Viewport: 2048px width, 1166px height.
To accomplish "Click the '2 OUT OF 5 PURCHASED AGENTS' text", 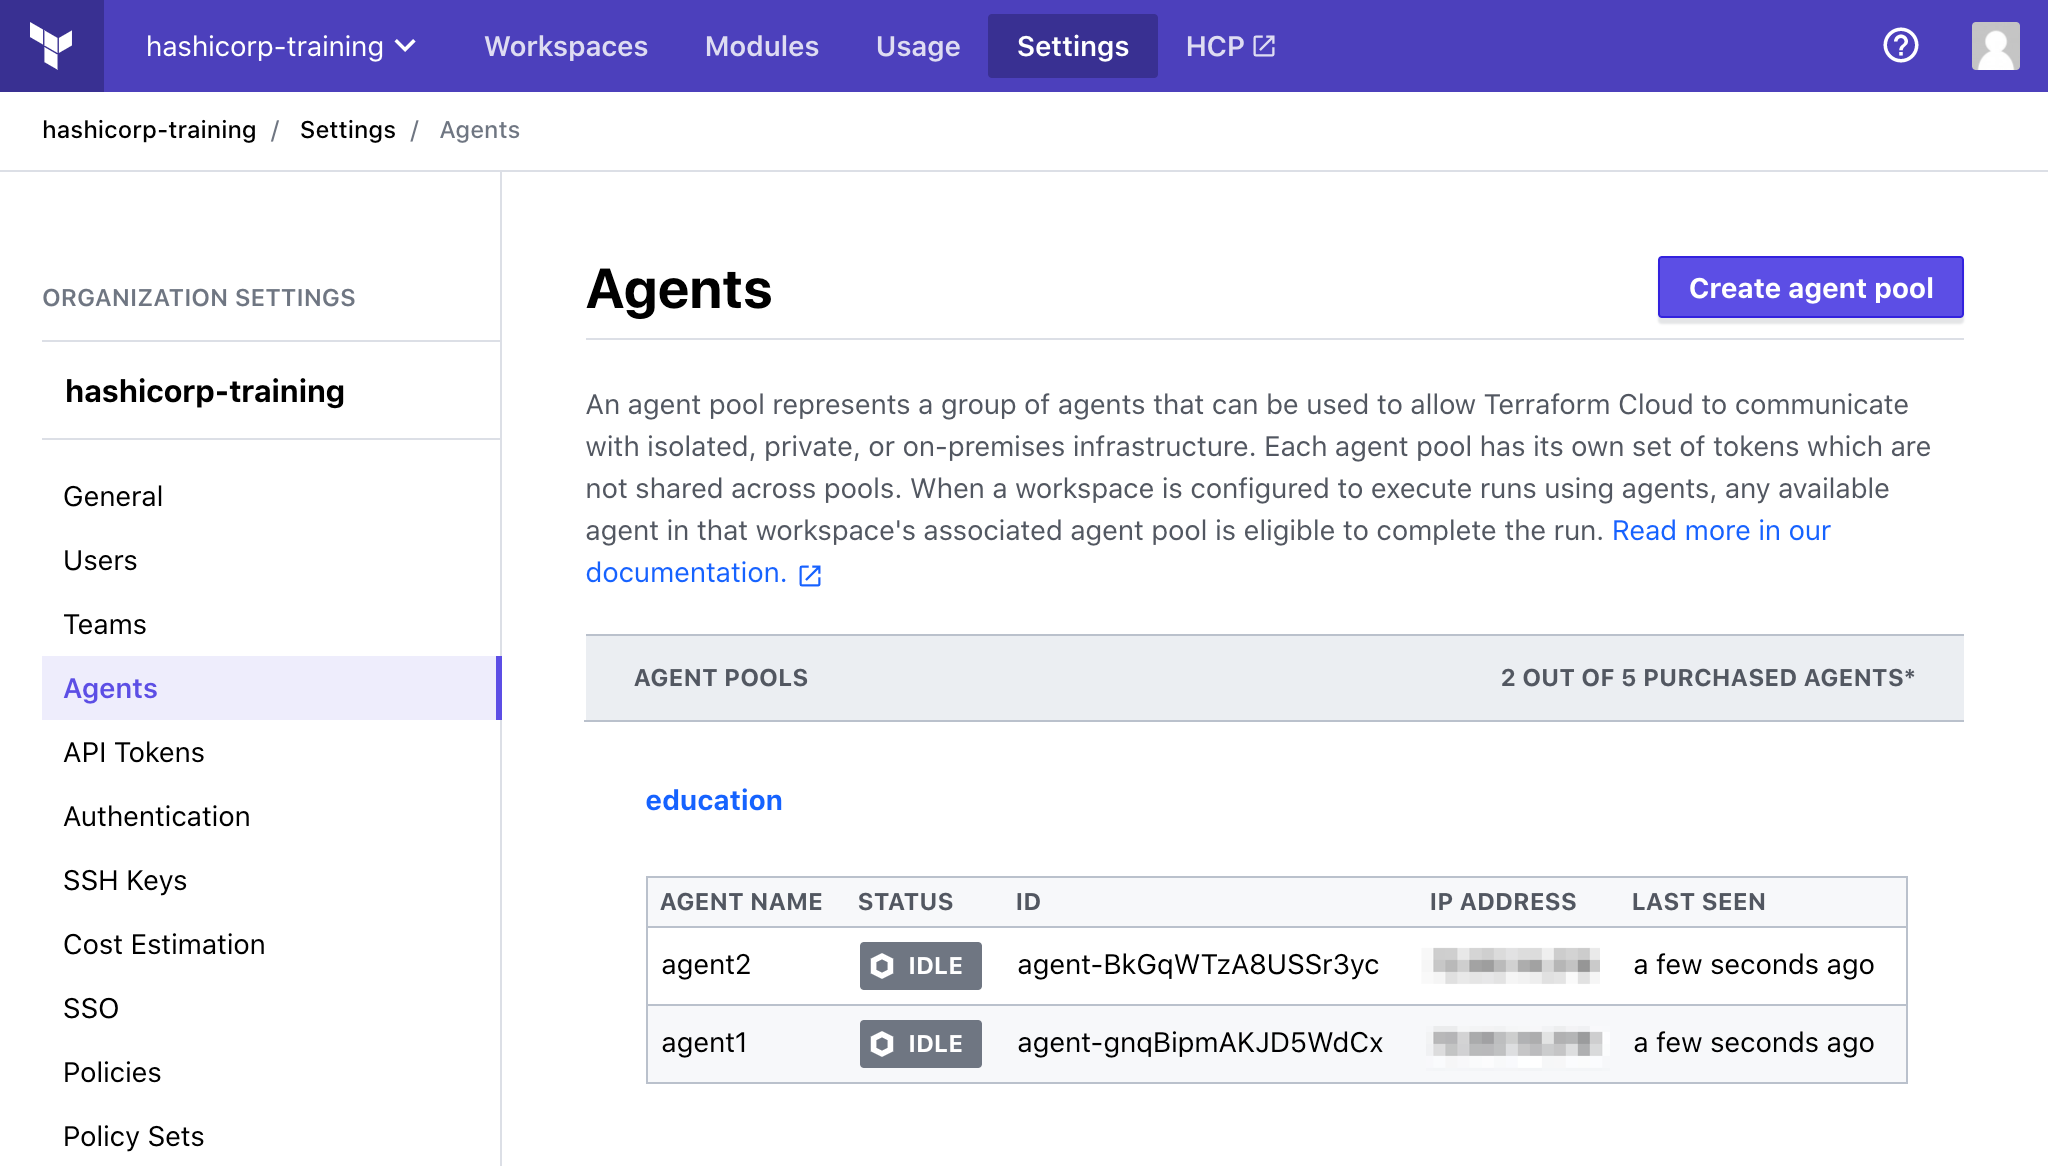I will pyautogui.click(x=1707, y=678).
